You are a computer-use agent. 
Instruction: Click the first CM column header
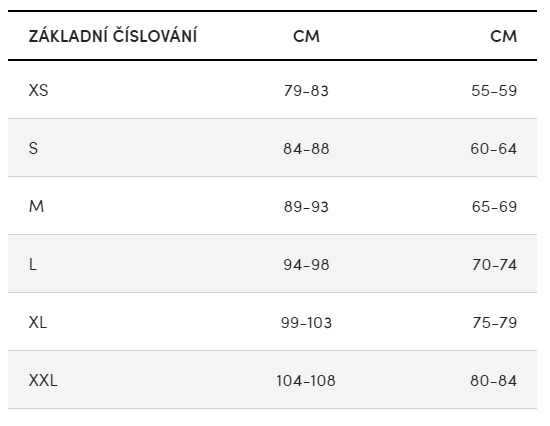pos(306,36)
